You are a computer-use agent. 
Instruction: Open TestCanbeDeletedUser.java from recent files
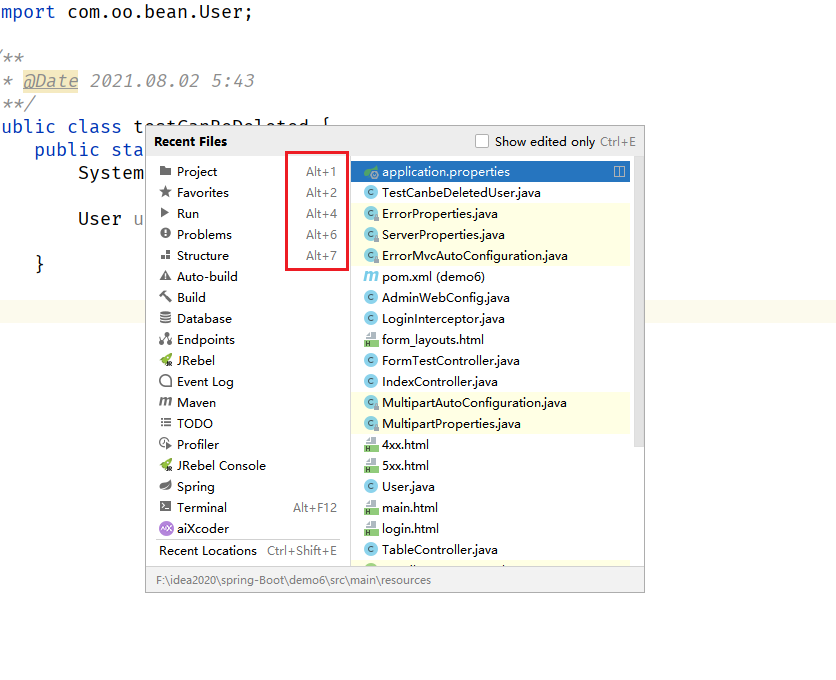click(x=461, y=192)
